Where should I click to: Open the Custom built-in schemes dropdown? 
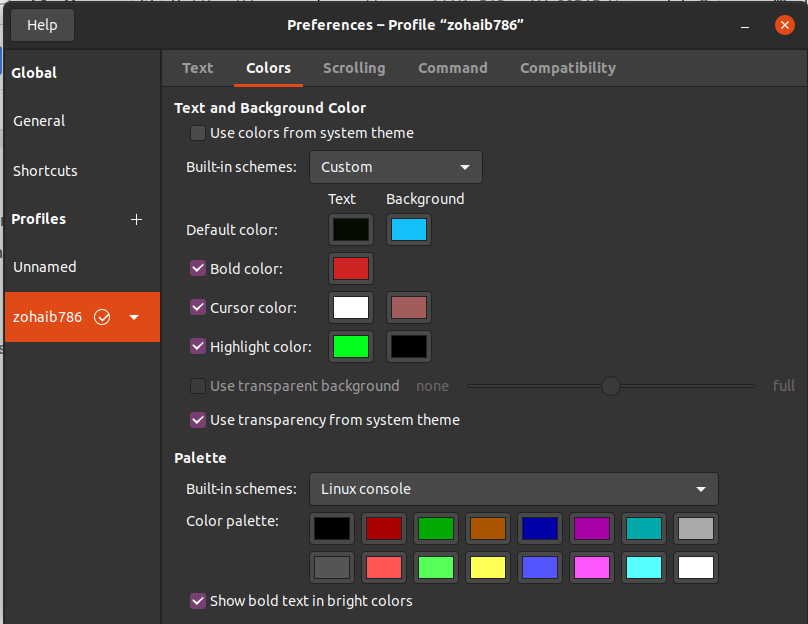click(396, 167)
